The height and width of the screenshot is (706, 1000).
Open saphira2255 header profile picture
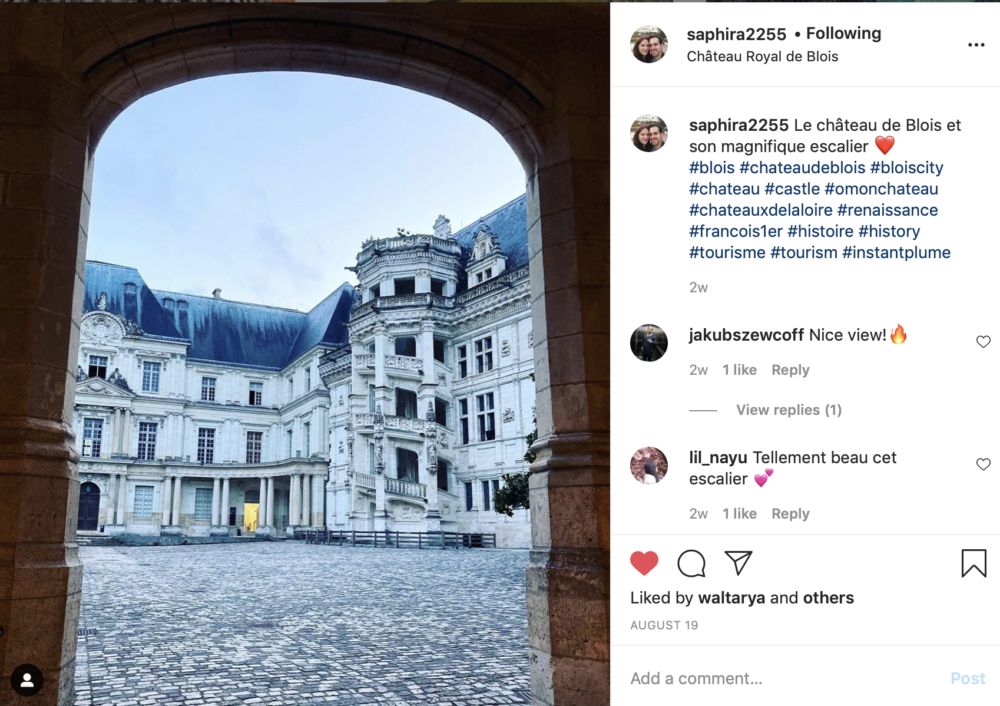(649, 44)
